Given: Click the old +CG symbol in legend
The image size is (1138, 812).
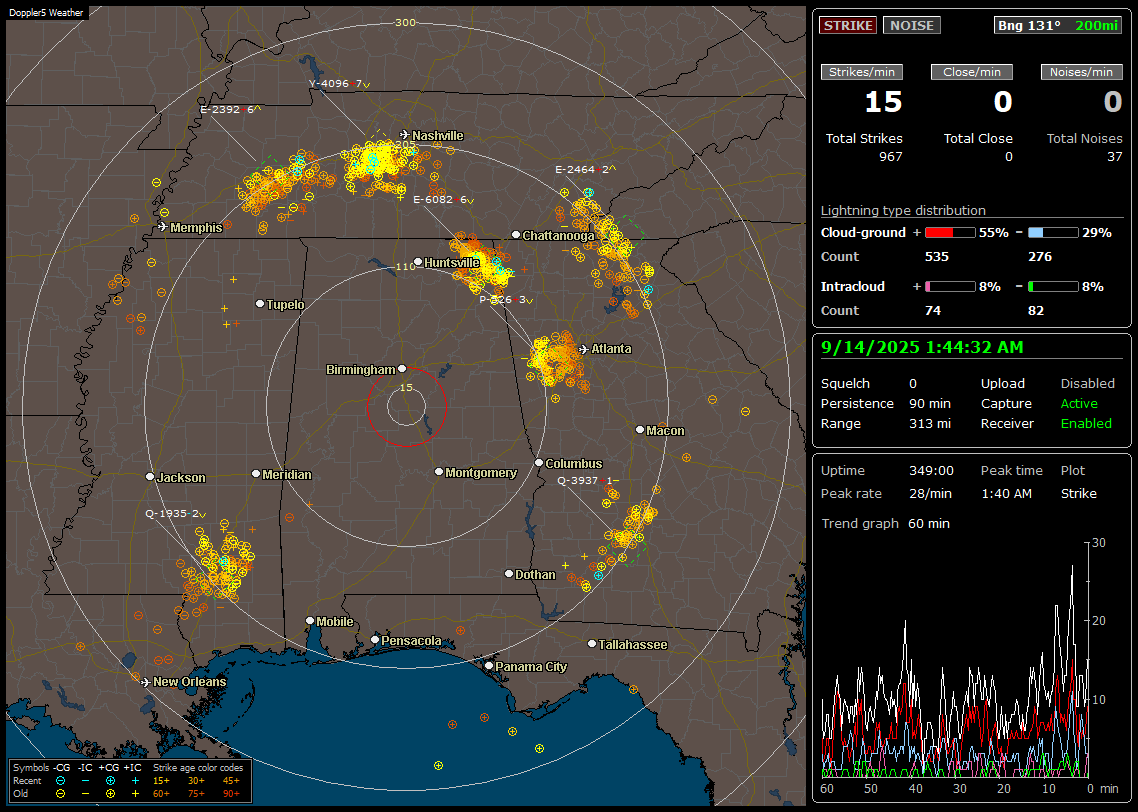Looking at the screenshot, I should click(x=110, y=794).
